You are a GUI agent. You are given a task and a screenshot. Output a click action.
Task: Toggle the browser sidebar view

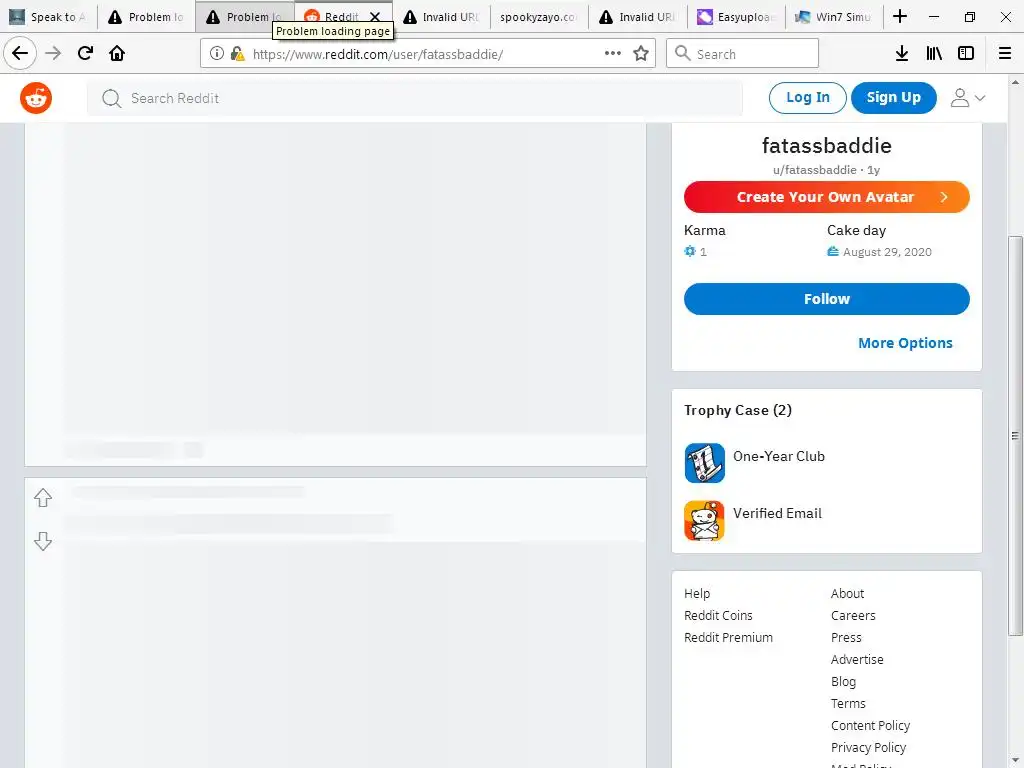[966, 54]
